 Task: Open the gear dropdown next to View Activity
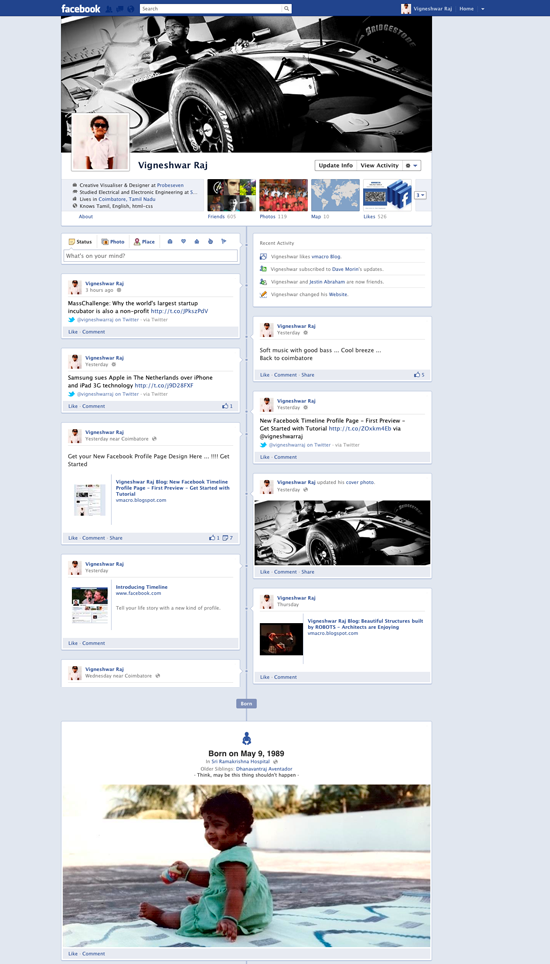412,165
